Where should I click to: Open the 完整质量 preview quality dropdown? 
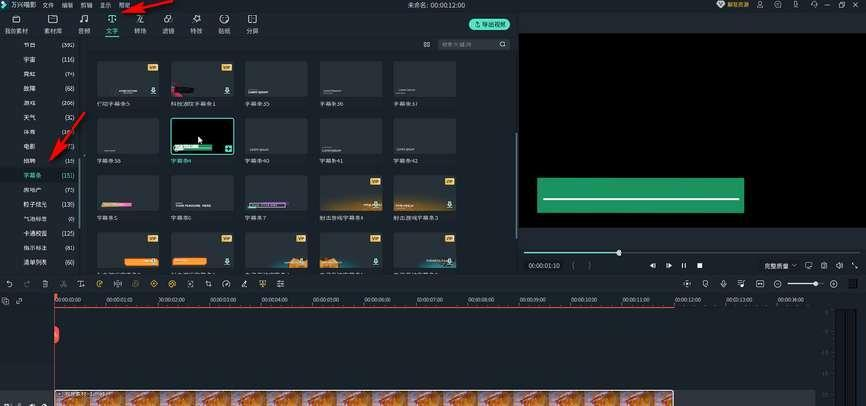point(780,266)
